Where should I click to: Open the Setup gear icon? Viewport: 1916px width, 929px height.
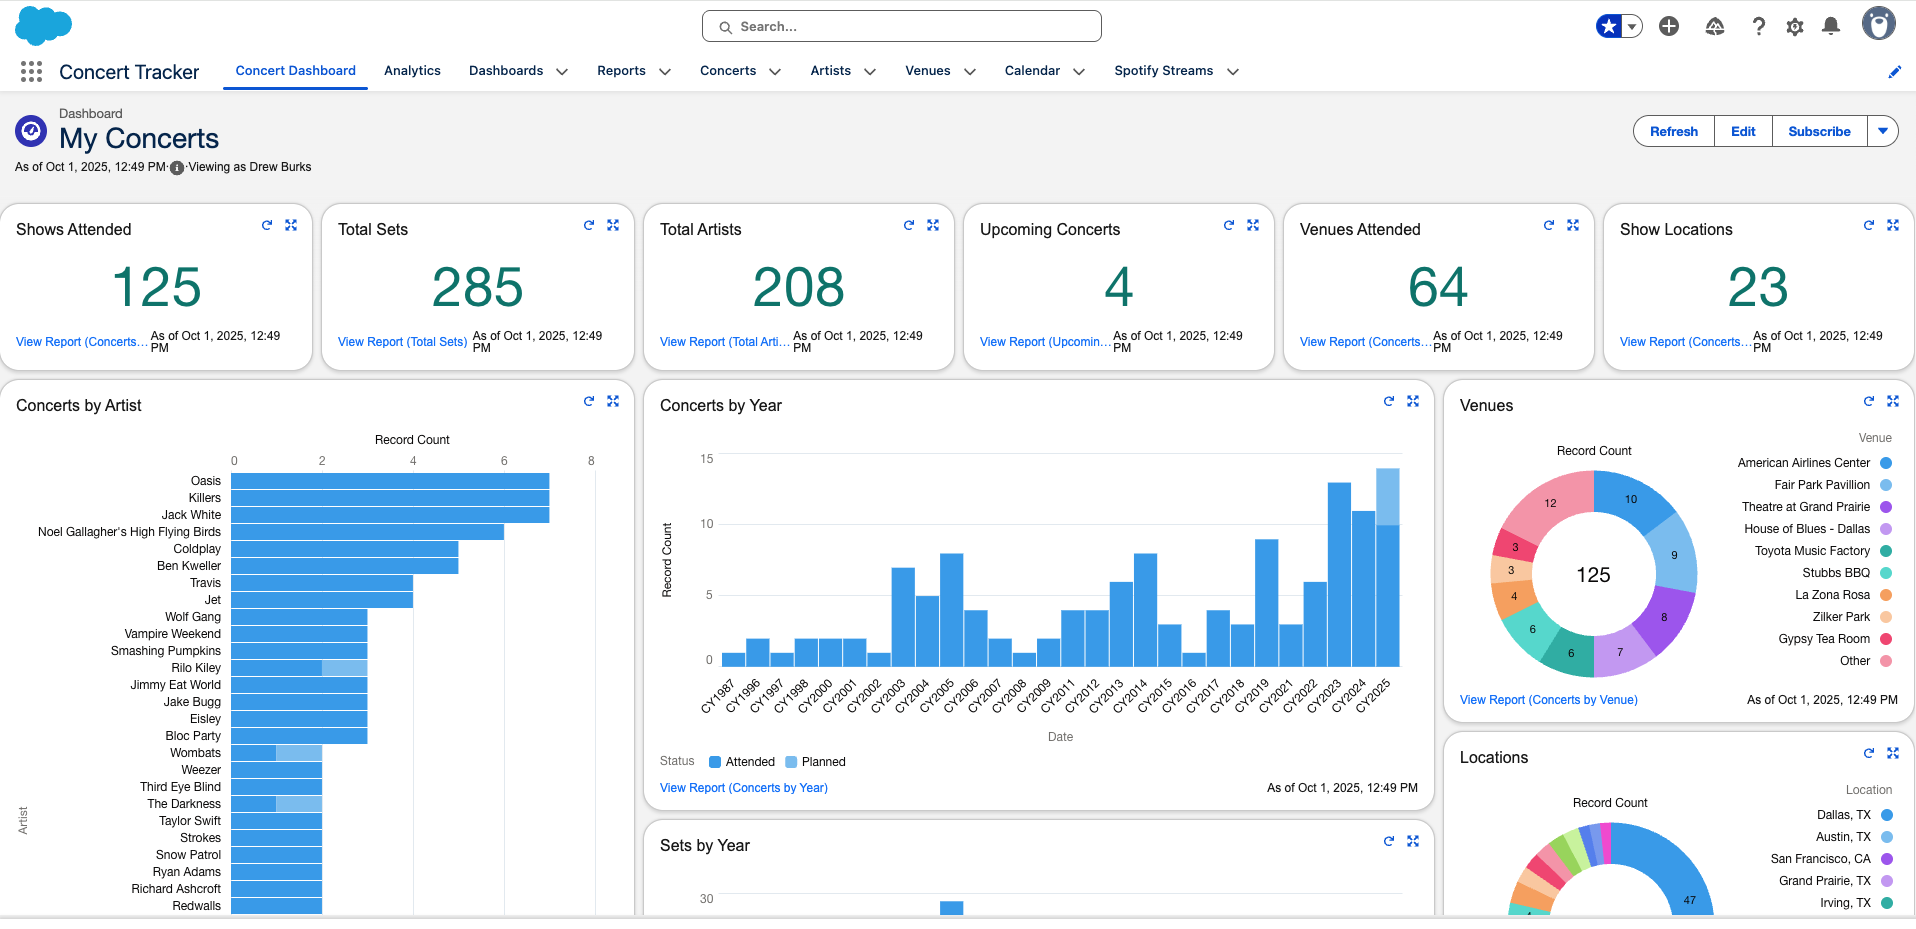coord(1795,27)
